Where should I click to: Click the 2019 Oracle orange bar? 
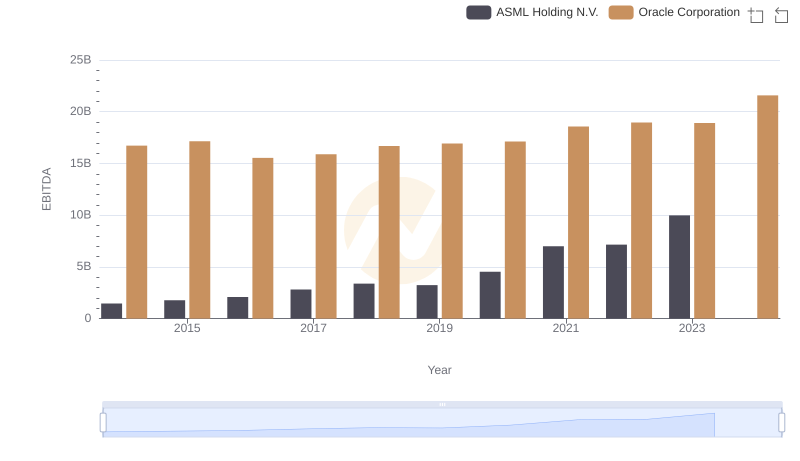click(x=452, y=231)
